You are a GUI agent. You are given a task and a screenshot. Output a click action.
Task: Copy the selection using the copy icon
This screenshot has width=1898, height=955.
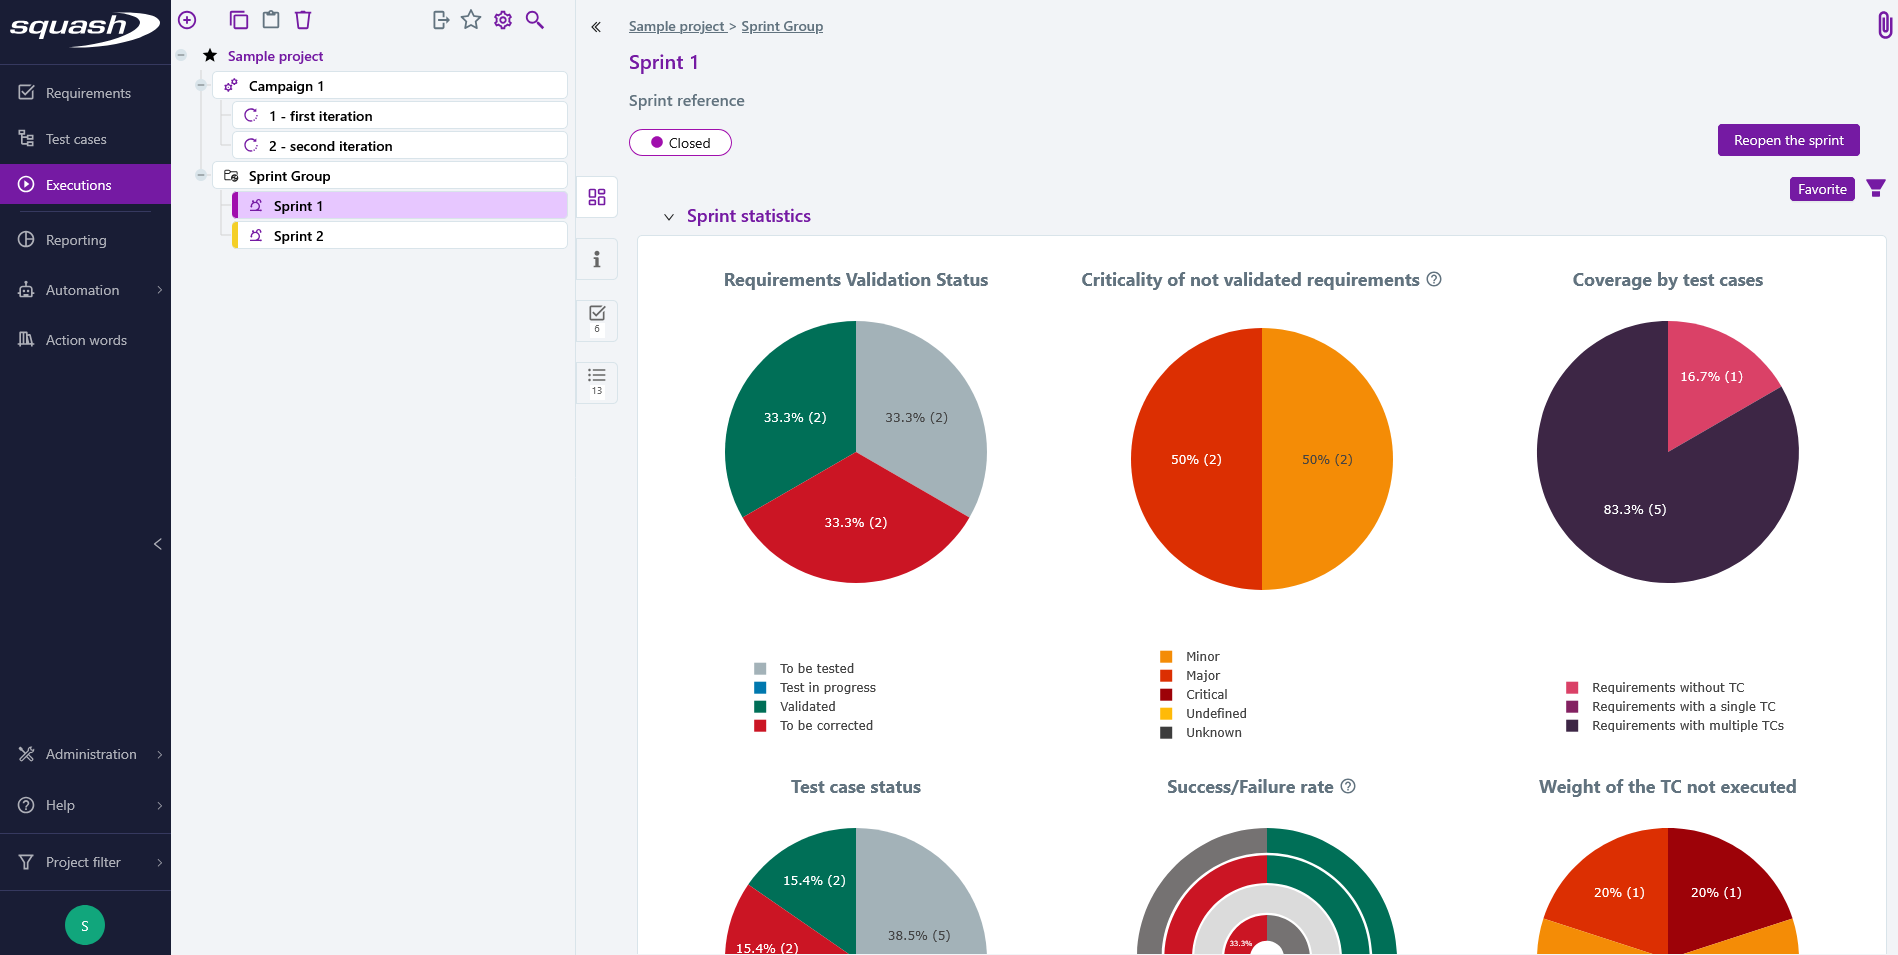click(238, 19)
